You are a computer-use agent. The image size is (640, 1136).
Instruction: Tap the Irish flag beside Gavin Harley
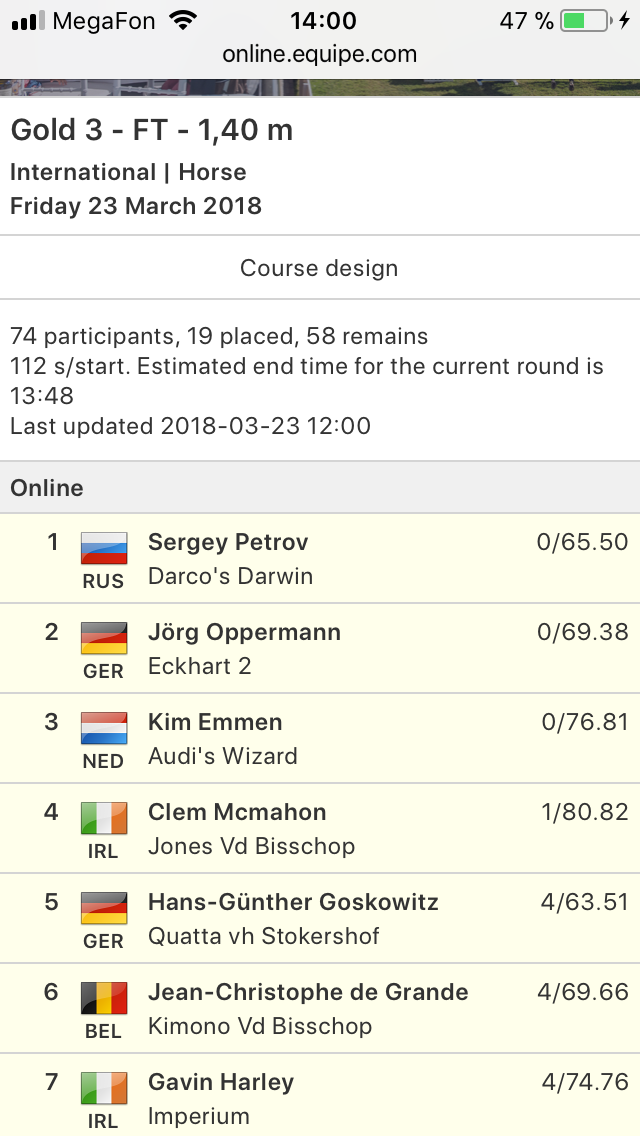coord(104,1088)
